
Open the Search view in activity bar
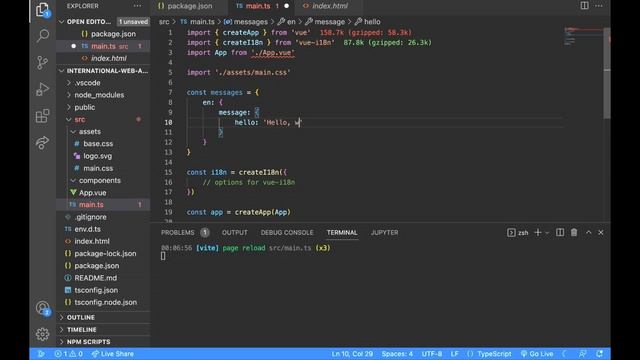42,36
